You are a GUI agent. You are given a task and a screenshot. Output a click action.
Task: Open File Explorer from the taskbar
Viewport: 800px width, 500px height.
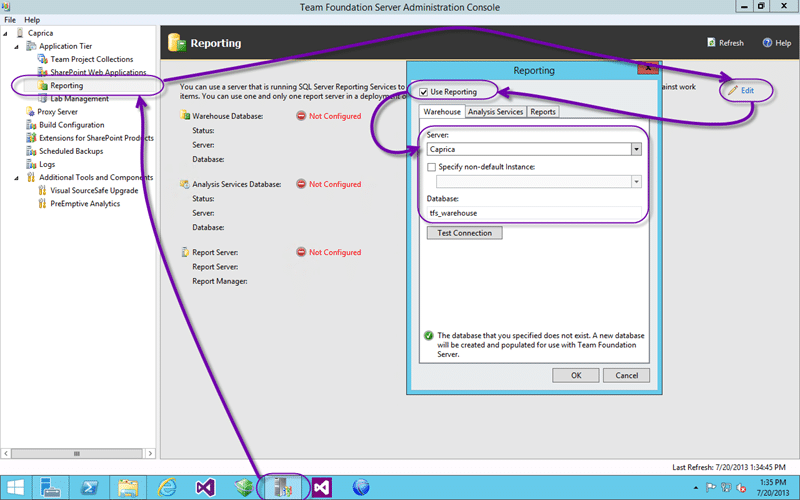click(x=128, y=487)
